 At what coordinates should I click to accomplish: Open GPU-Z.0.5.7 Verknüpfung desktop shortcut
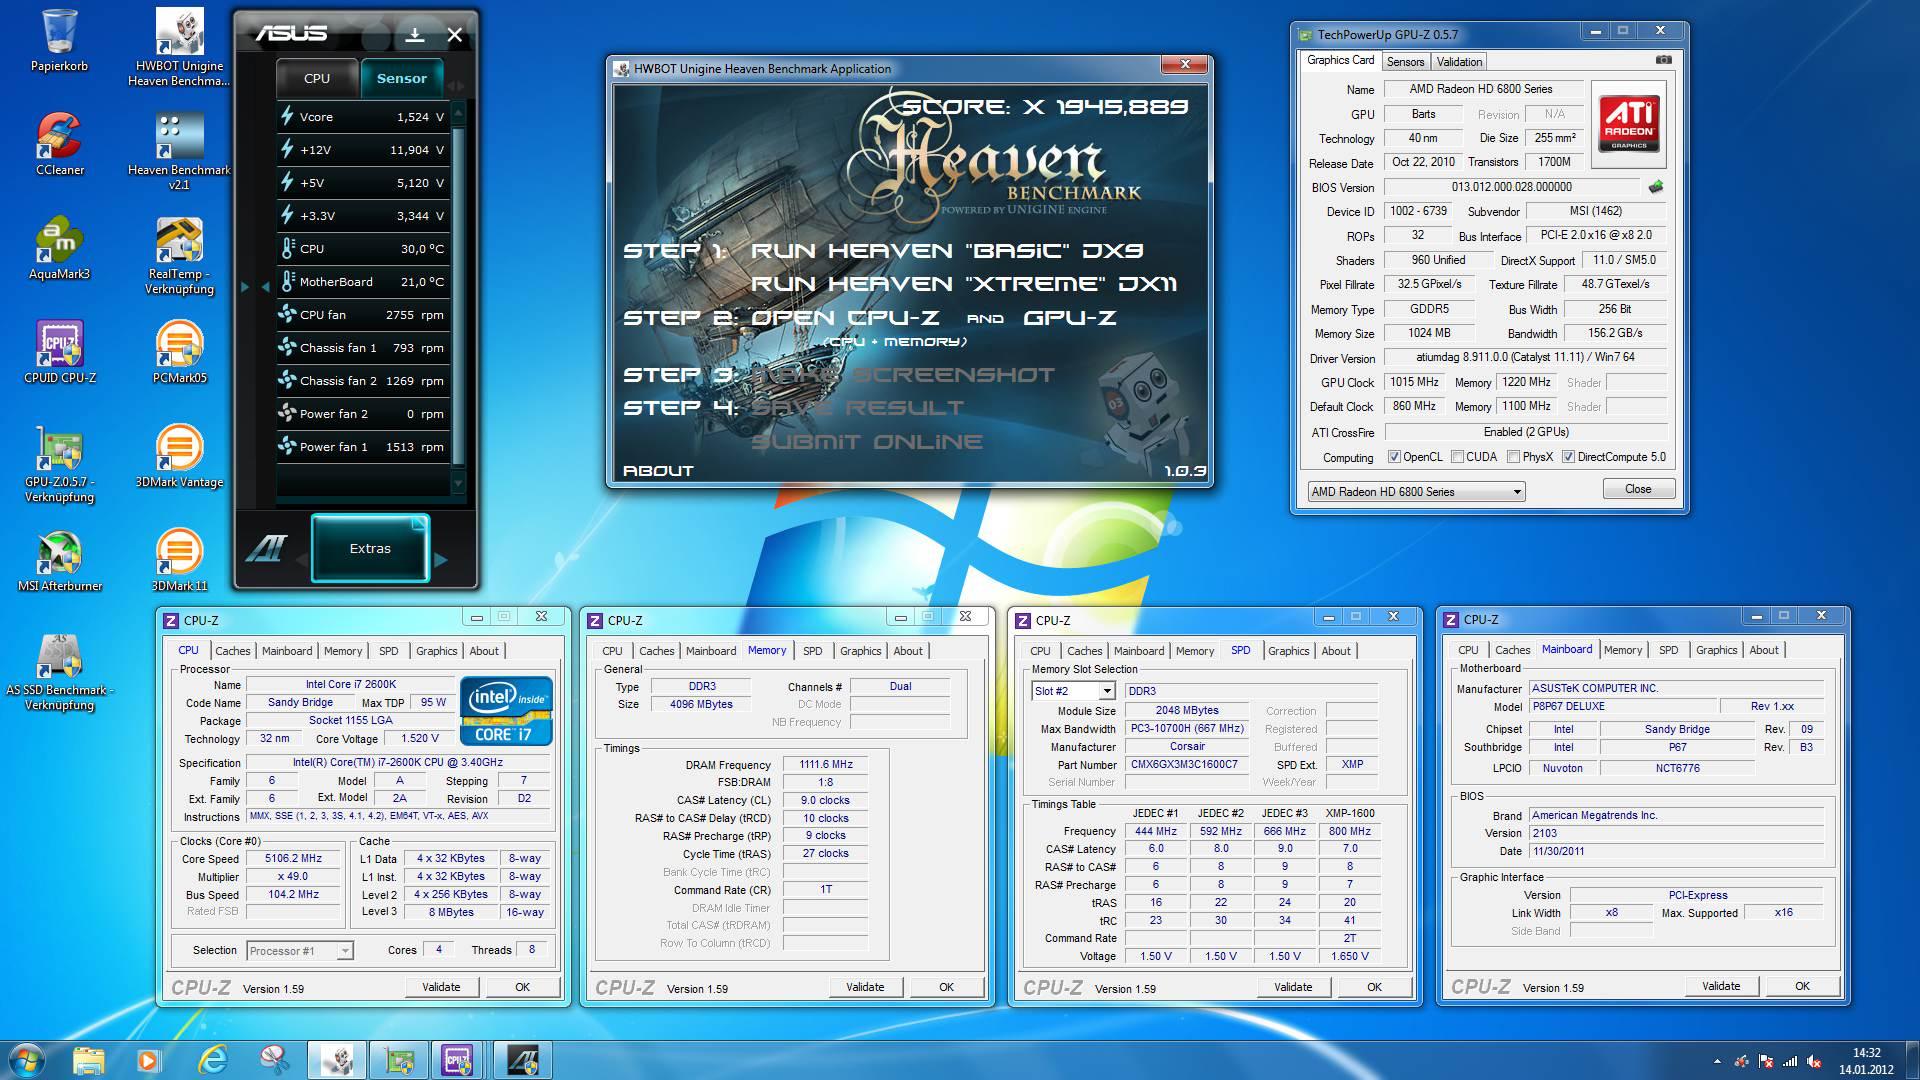(x=59, y=463)
